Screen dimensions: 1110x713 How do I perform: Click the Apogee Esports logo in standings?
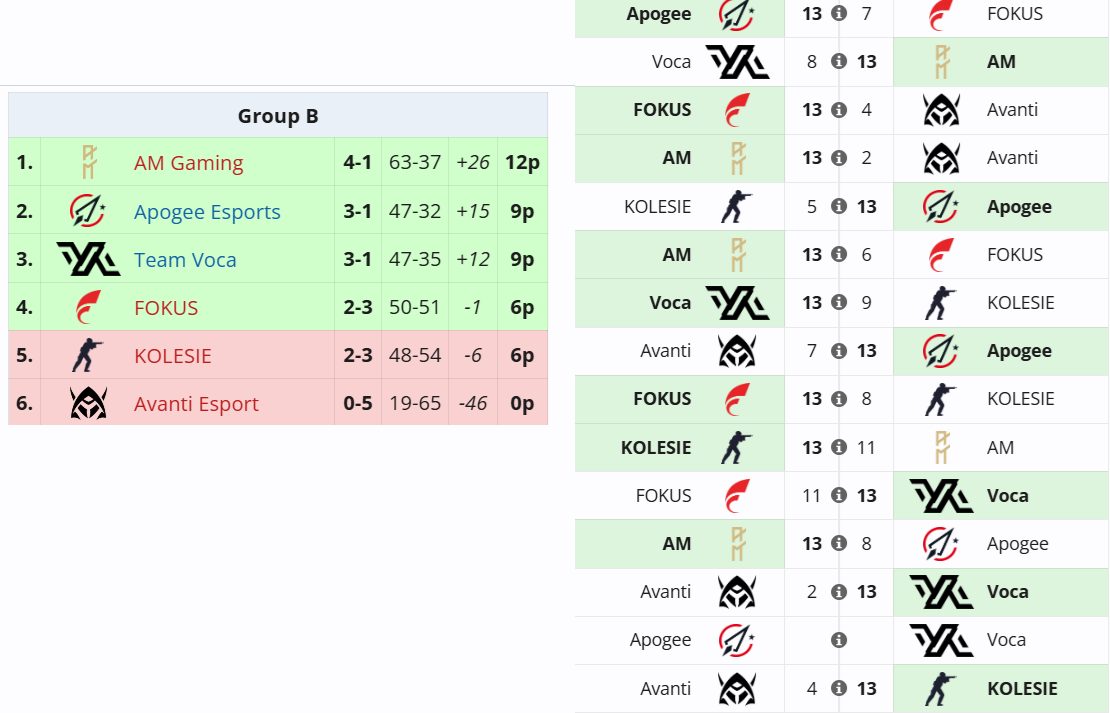pyautogui.click(x=88, y=211)
